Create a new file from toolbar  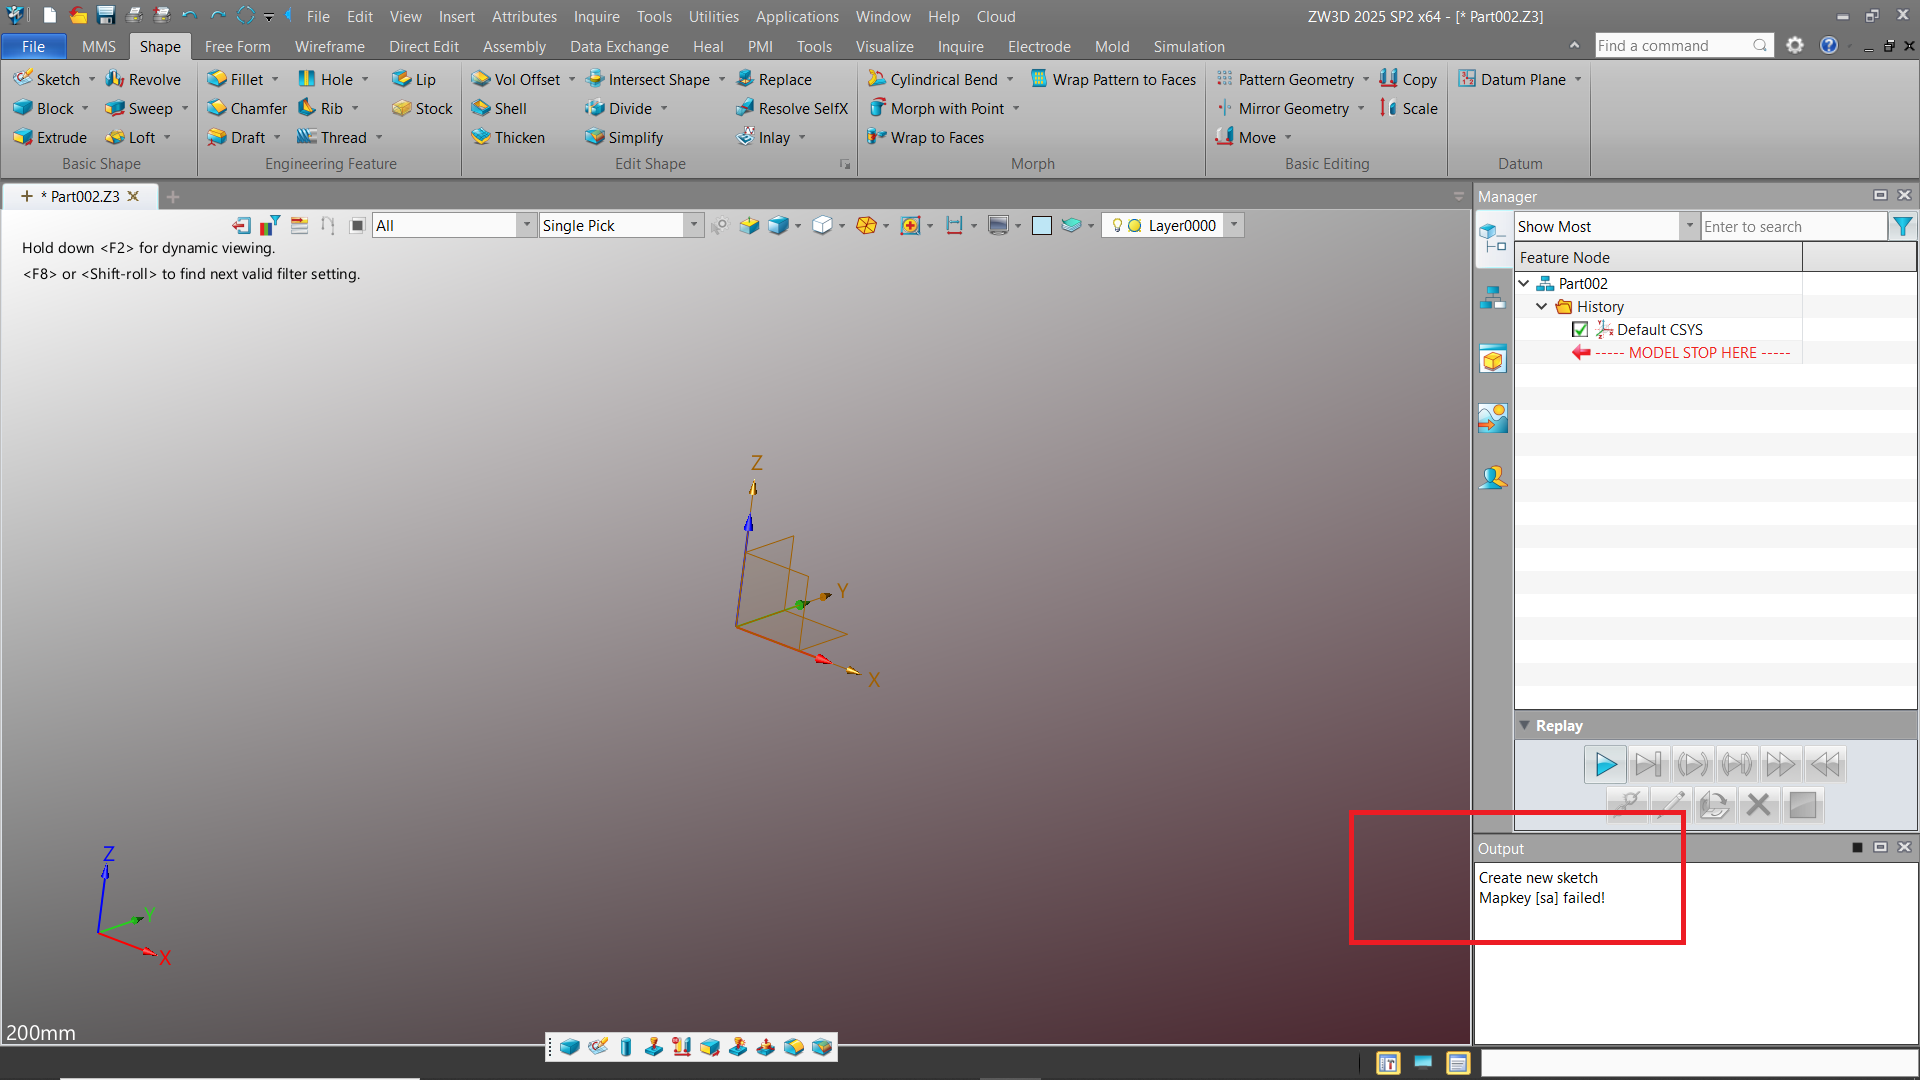pos(50,16)
